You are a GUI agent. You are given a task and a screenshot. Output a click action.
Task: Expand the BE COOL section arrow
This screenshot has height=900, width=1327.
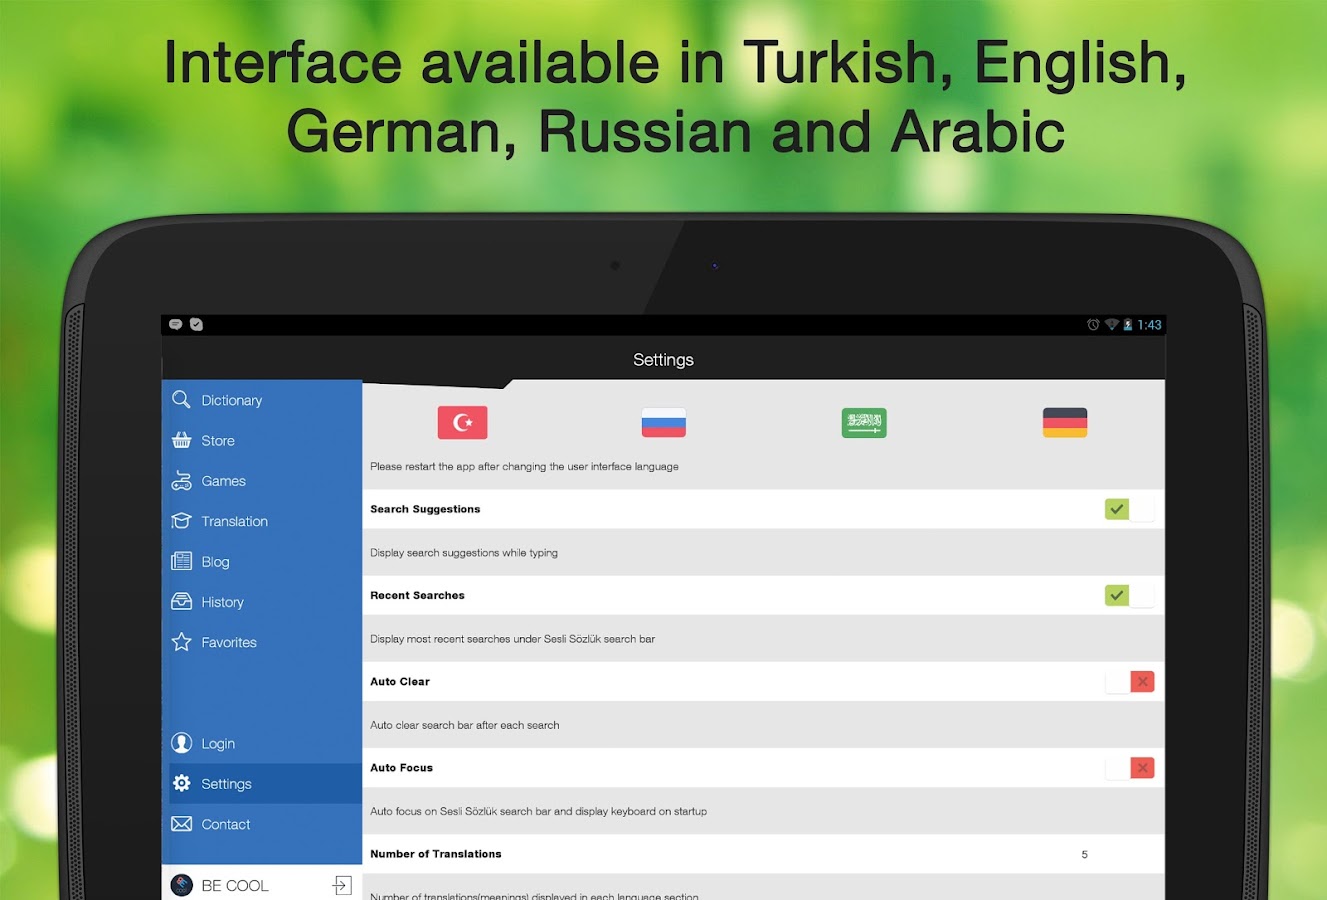pyautogui.click(x=342, y=885)
